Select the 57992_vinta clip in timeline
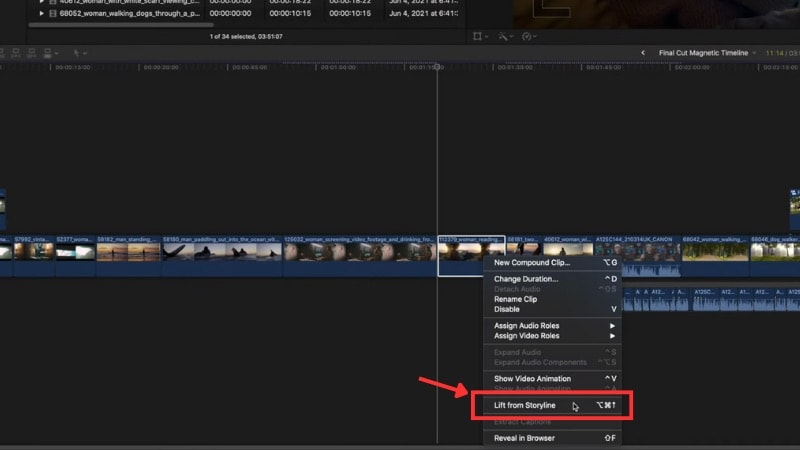Screen dimensions: 800x450 [x=34, y=255]
